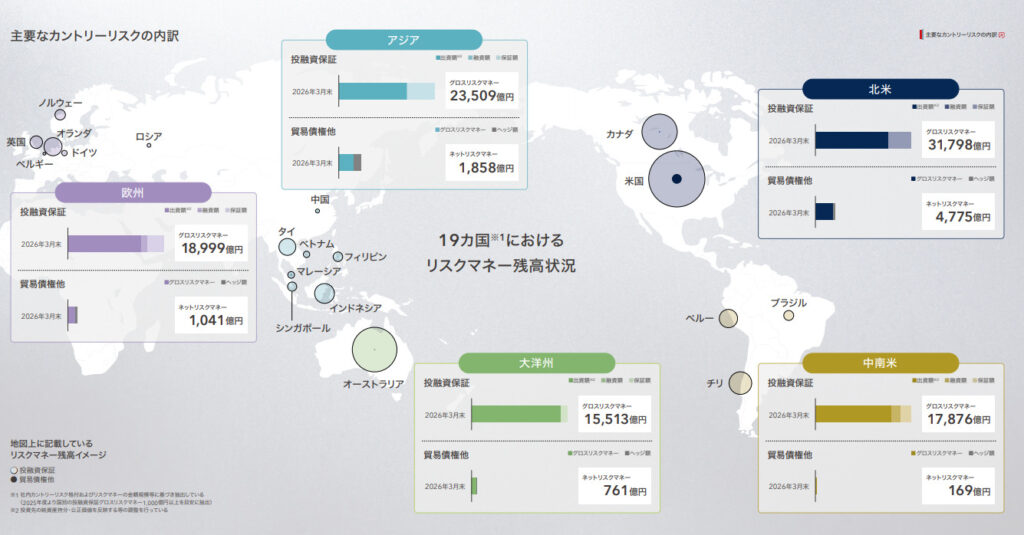Click the 英国 bubble on the map
The image size is (1024, 535).
point(37,142)
